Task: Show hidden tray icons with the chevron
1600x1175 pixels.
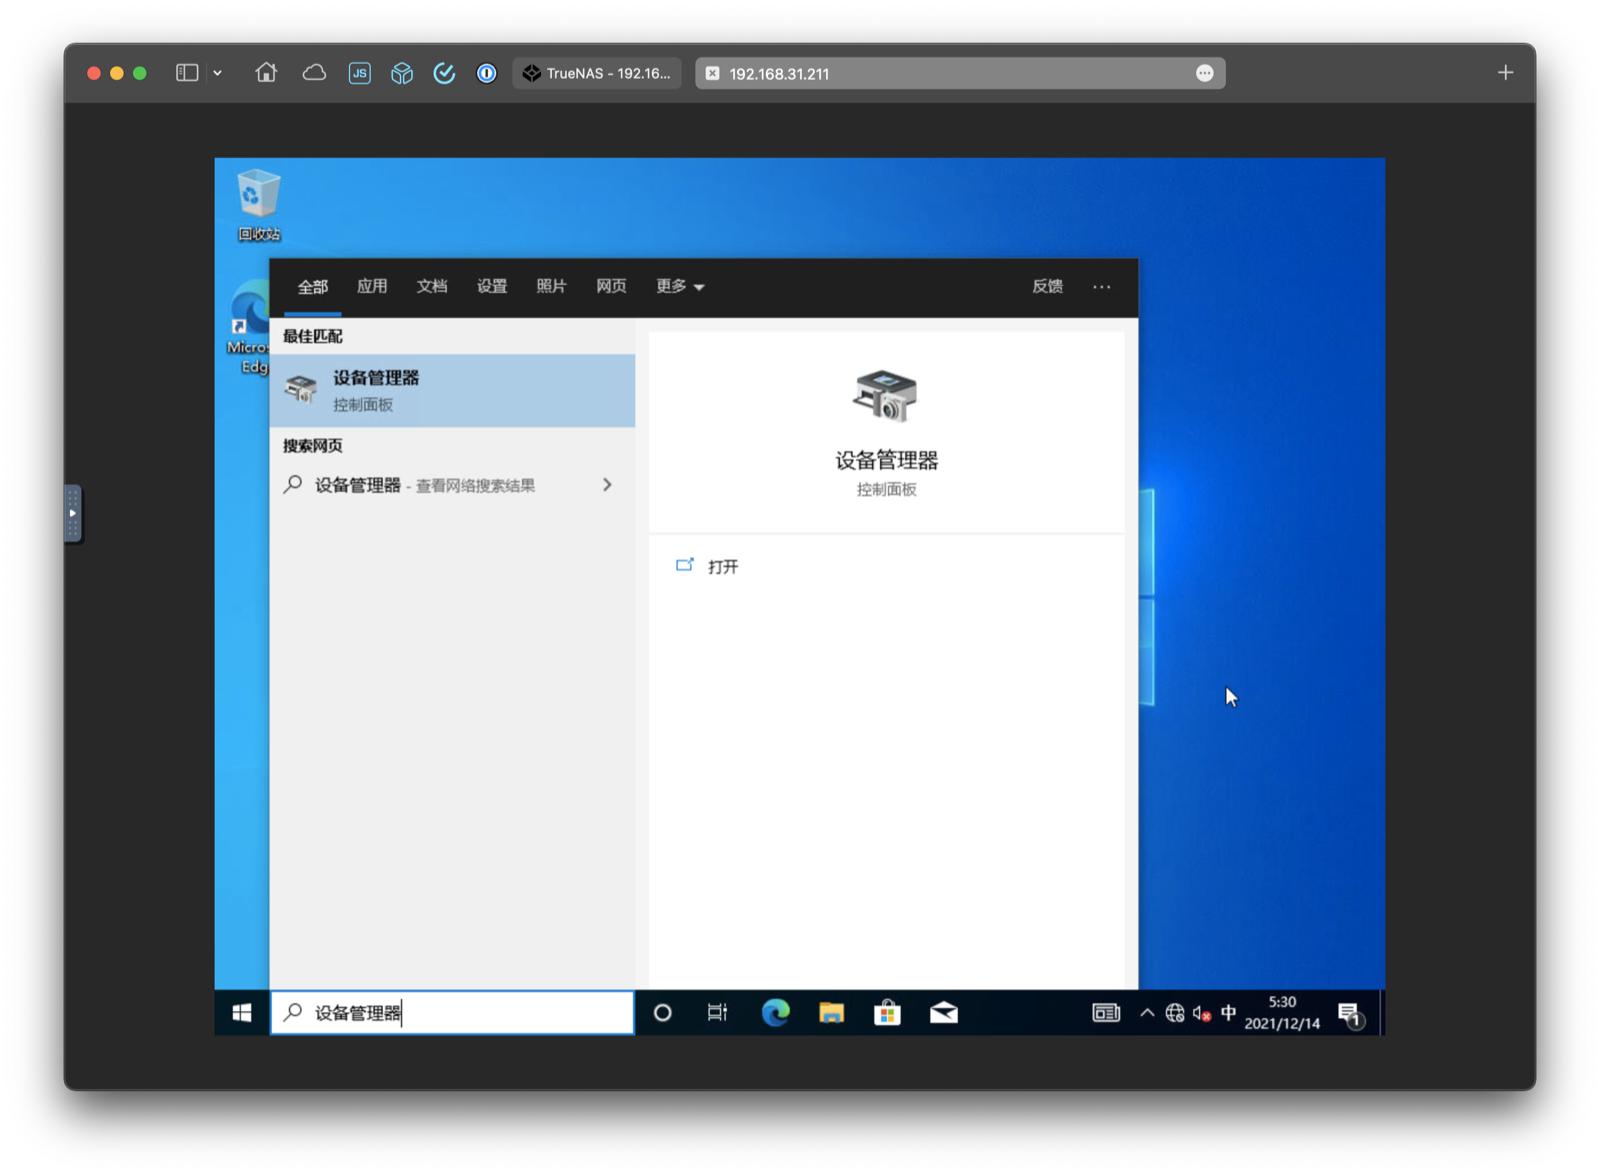Action: 1148,1013
